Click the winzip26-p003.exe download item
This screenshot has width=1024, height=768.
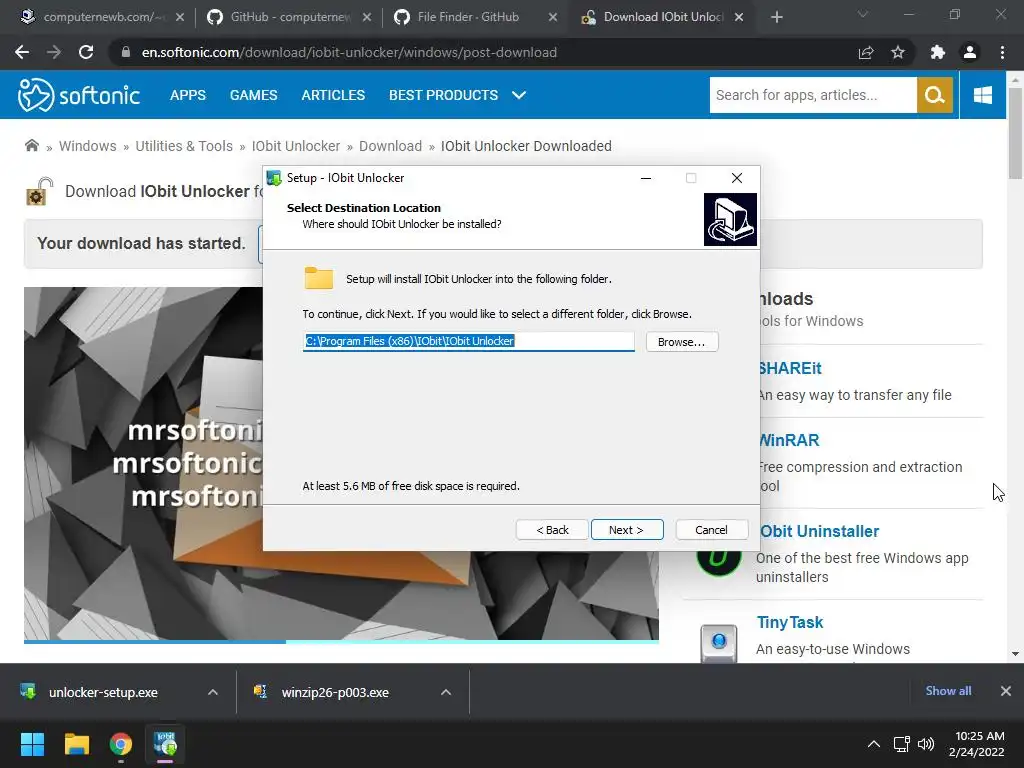tap(334, 692)
